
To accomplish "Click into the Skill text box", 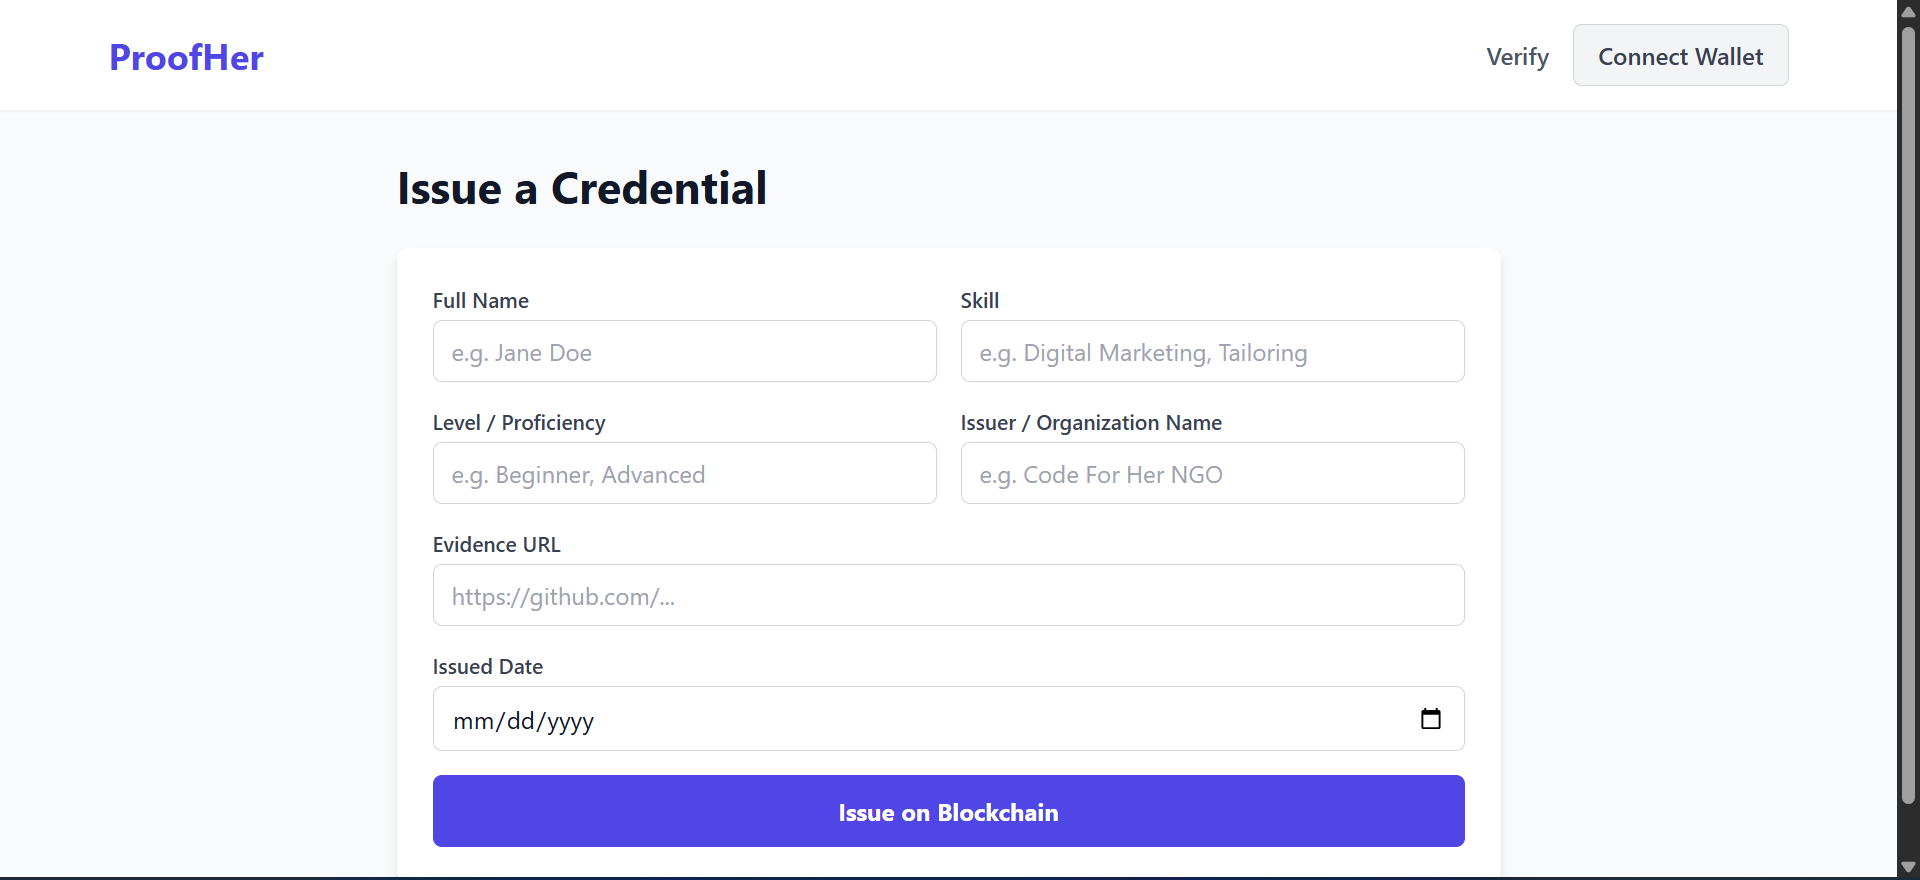I will coord(1212,351).
